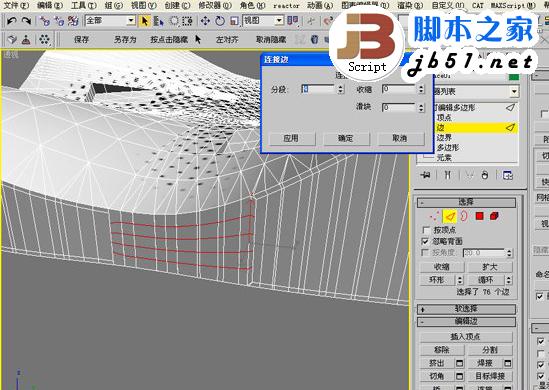Click the green object color swatch
The width and height of the screenshot is (549, 390).
514,77
